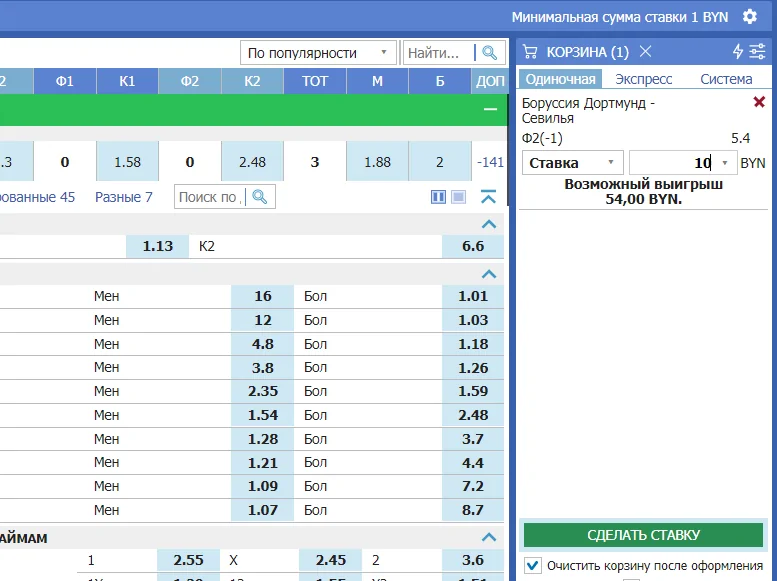Viewport: 777px width, 581px height.
Task: Remove the Боруссия Дортмунд - Севилья bet
Action: pyautogui.click(x=759, y=102)
